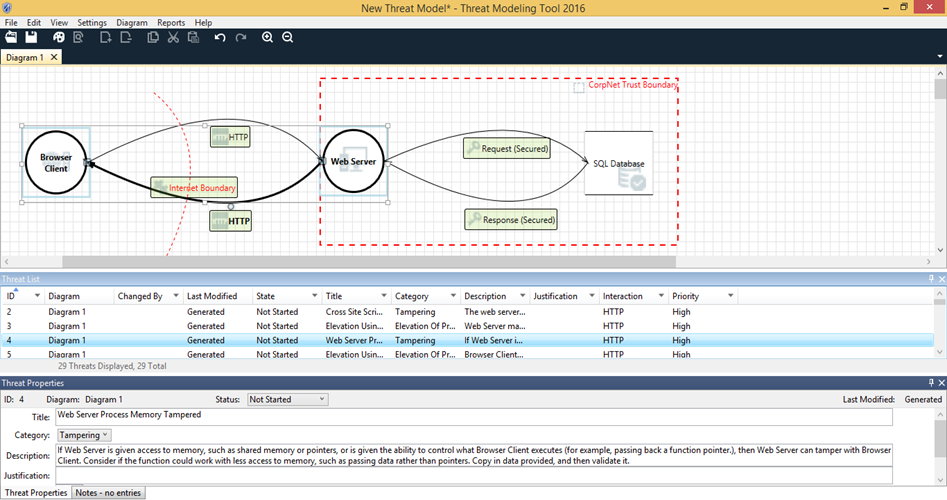Click the Copy toolbar icon

coord(153,37)
